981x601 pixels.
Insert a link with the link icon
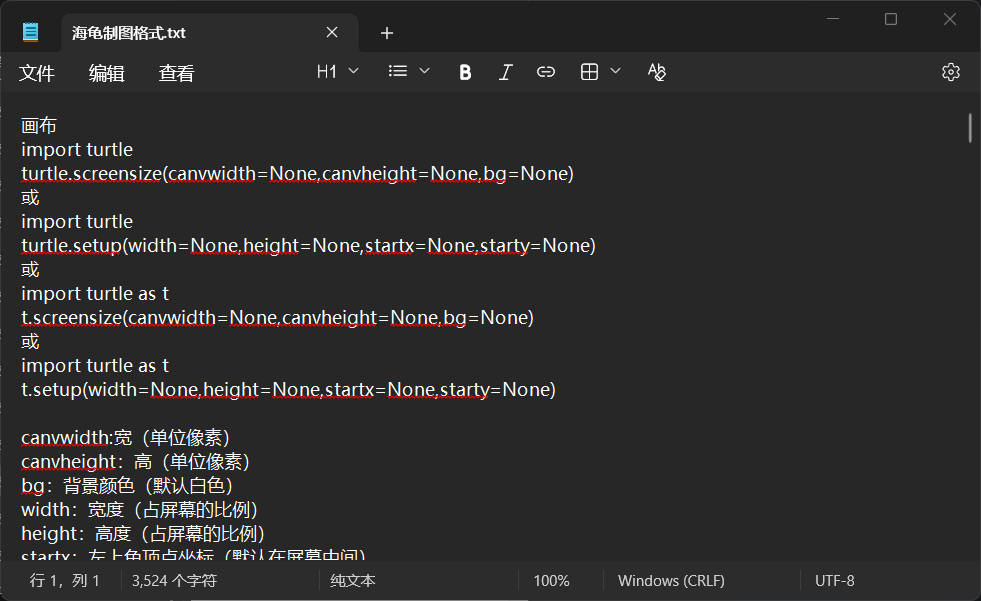546,72
